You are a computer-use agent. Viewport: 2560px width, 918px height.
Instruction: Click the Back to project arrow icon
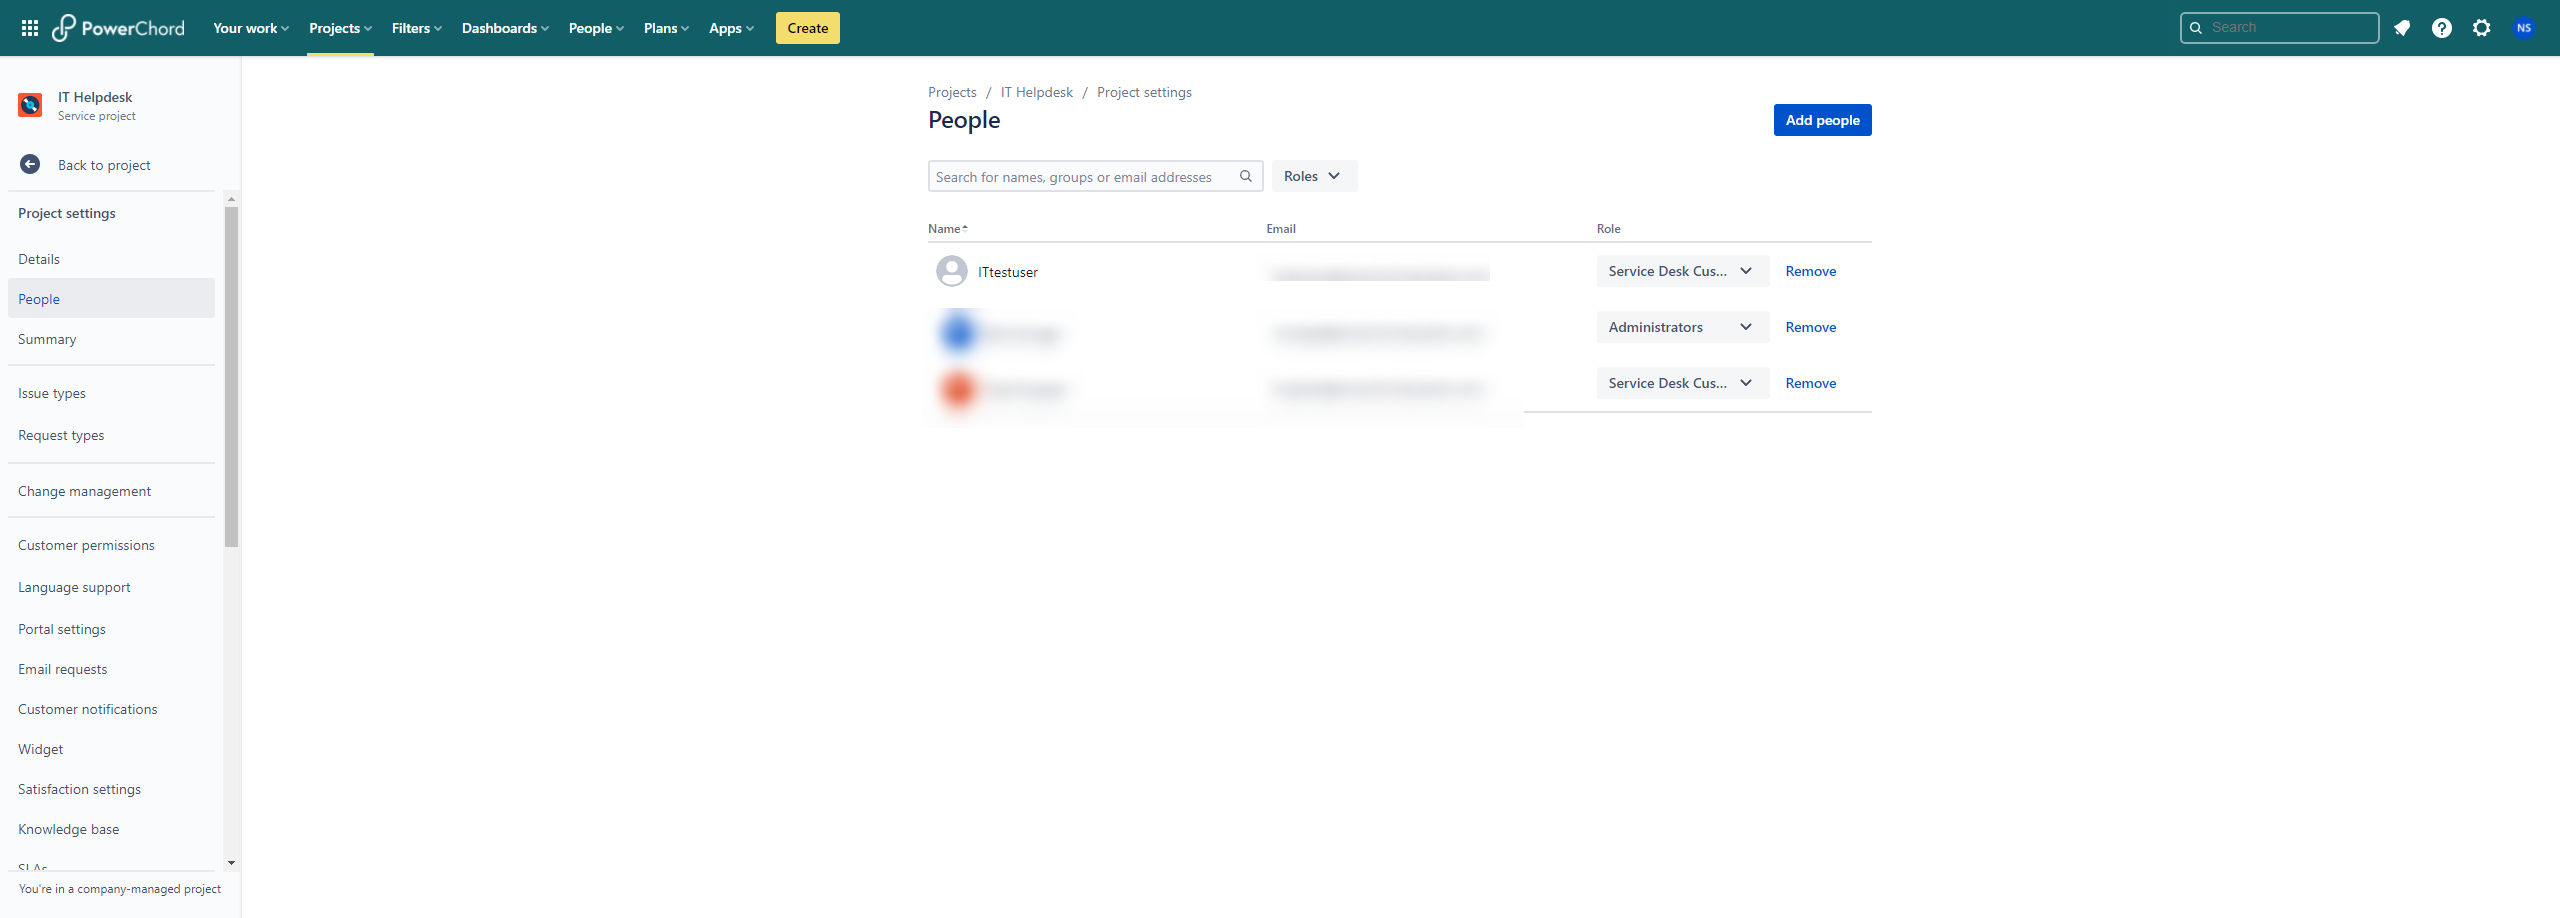coord(30,165)
